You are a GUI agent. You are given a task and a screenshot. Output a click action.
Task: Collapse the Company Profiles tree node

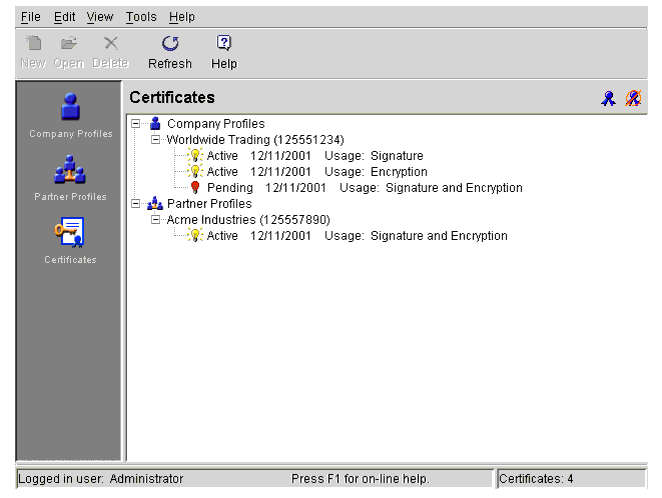point(136,124)
